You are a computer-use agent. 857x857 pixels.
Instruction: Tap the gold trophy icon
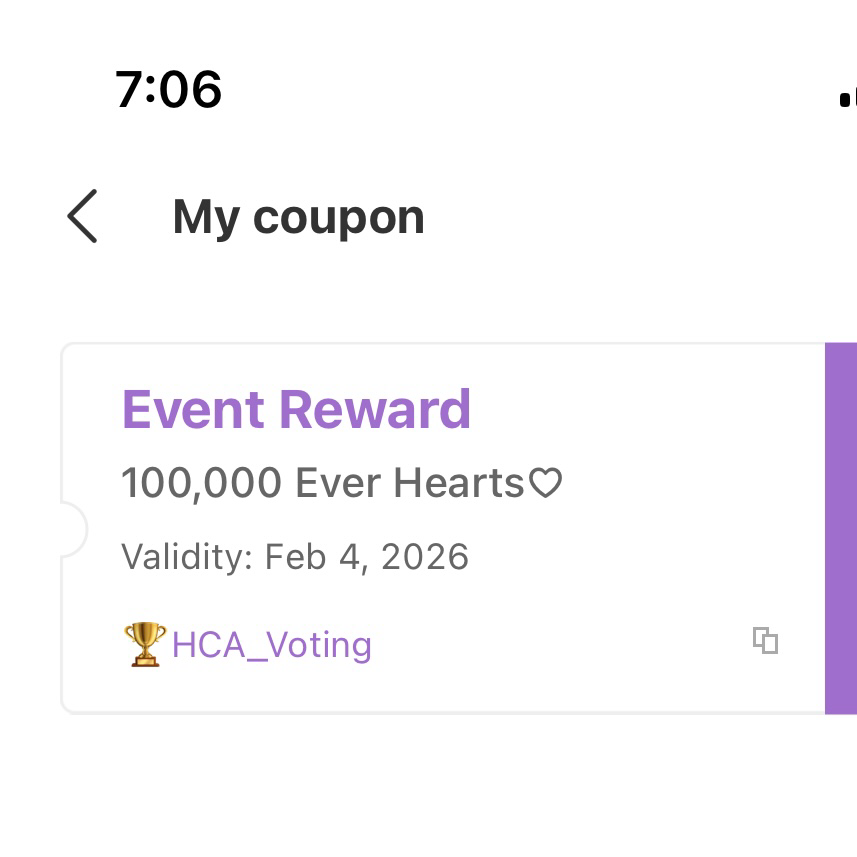(144, 644)
